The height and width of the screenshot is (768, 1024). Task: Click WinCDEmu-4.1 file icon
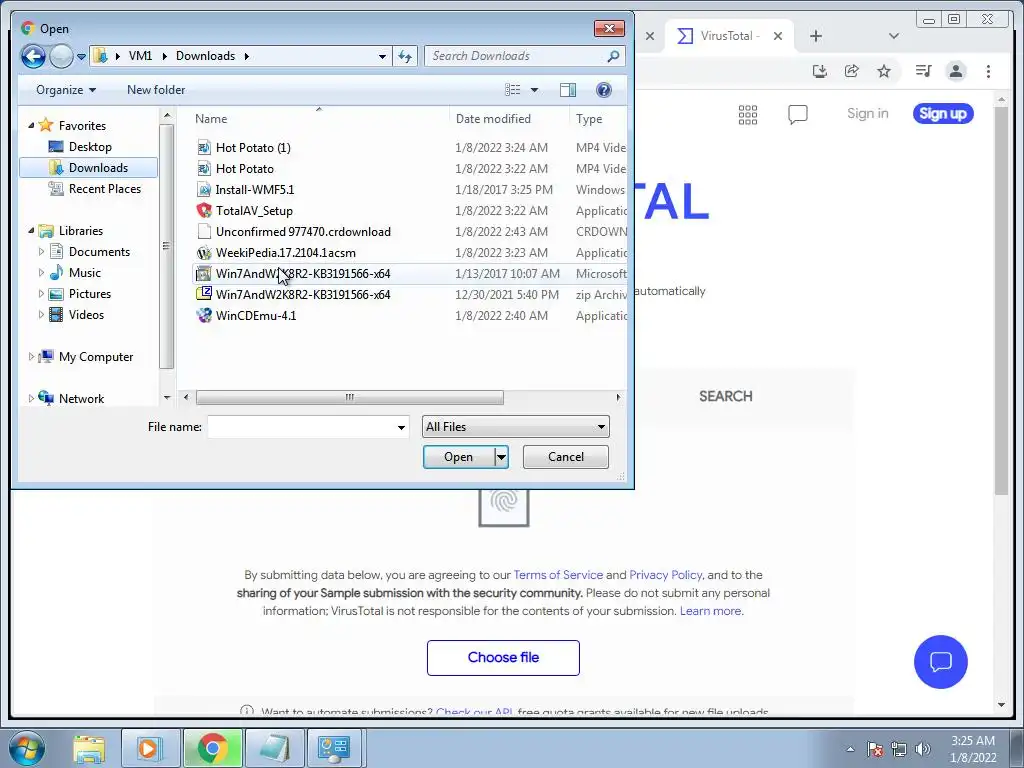click(x=204, y=315)
